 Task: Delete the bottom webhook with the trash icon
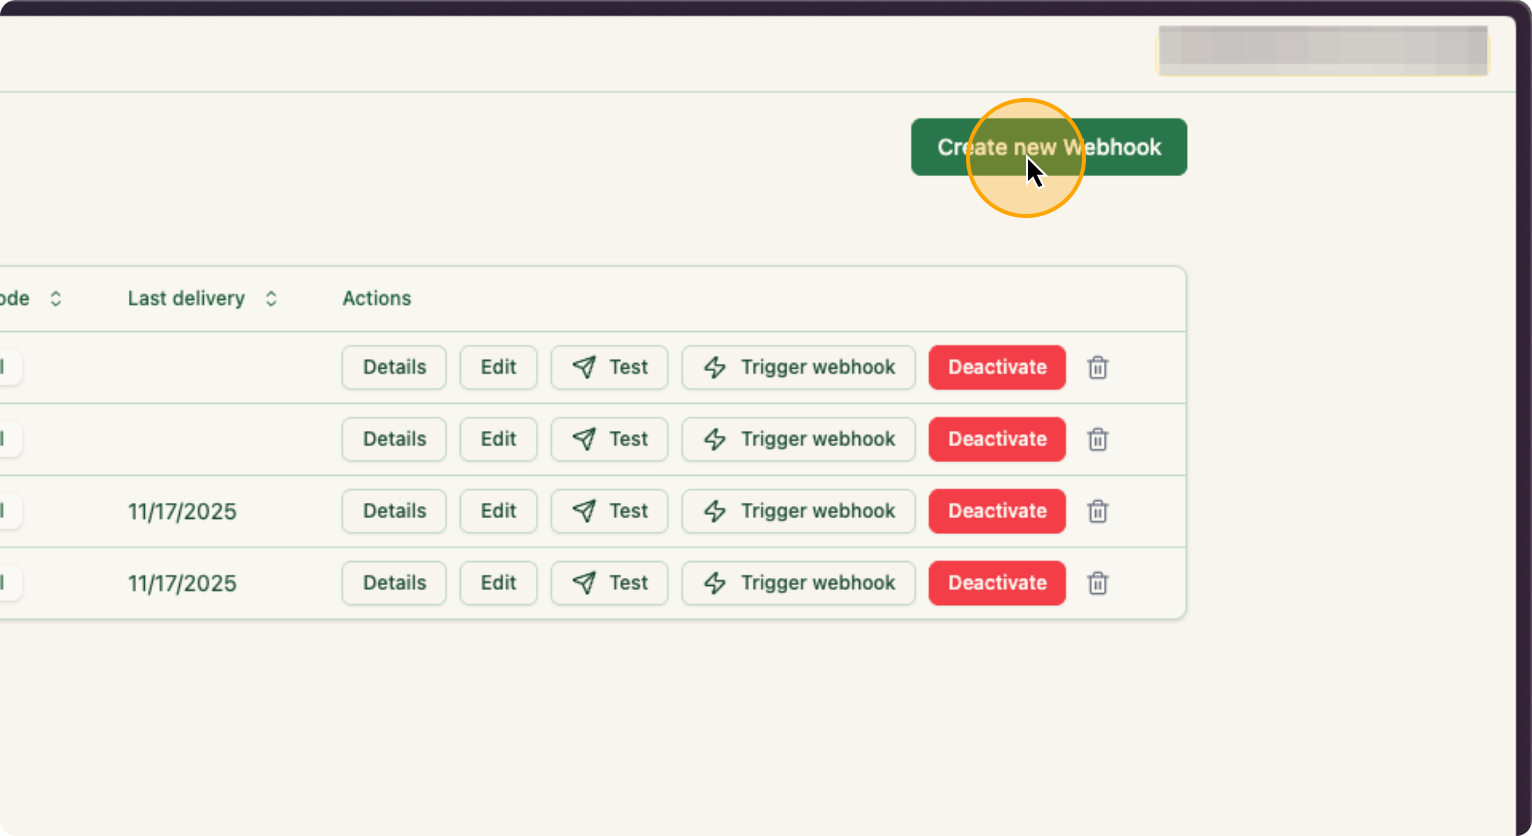pyautogui.click(x=1097, y=583)
